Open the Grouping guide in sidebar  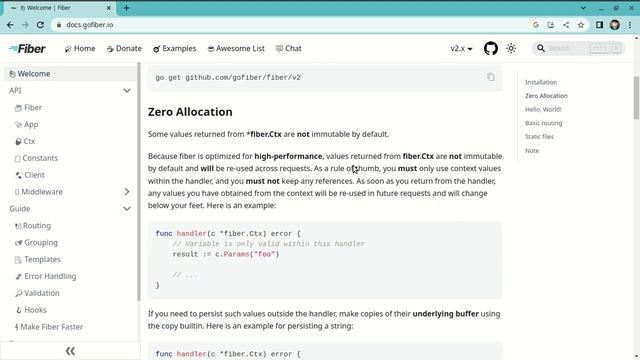(36, 242)
